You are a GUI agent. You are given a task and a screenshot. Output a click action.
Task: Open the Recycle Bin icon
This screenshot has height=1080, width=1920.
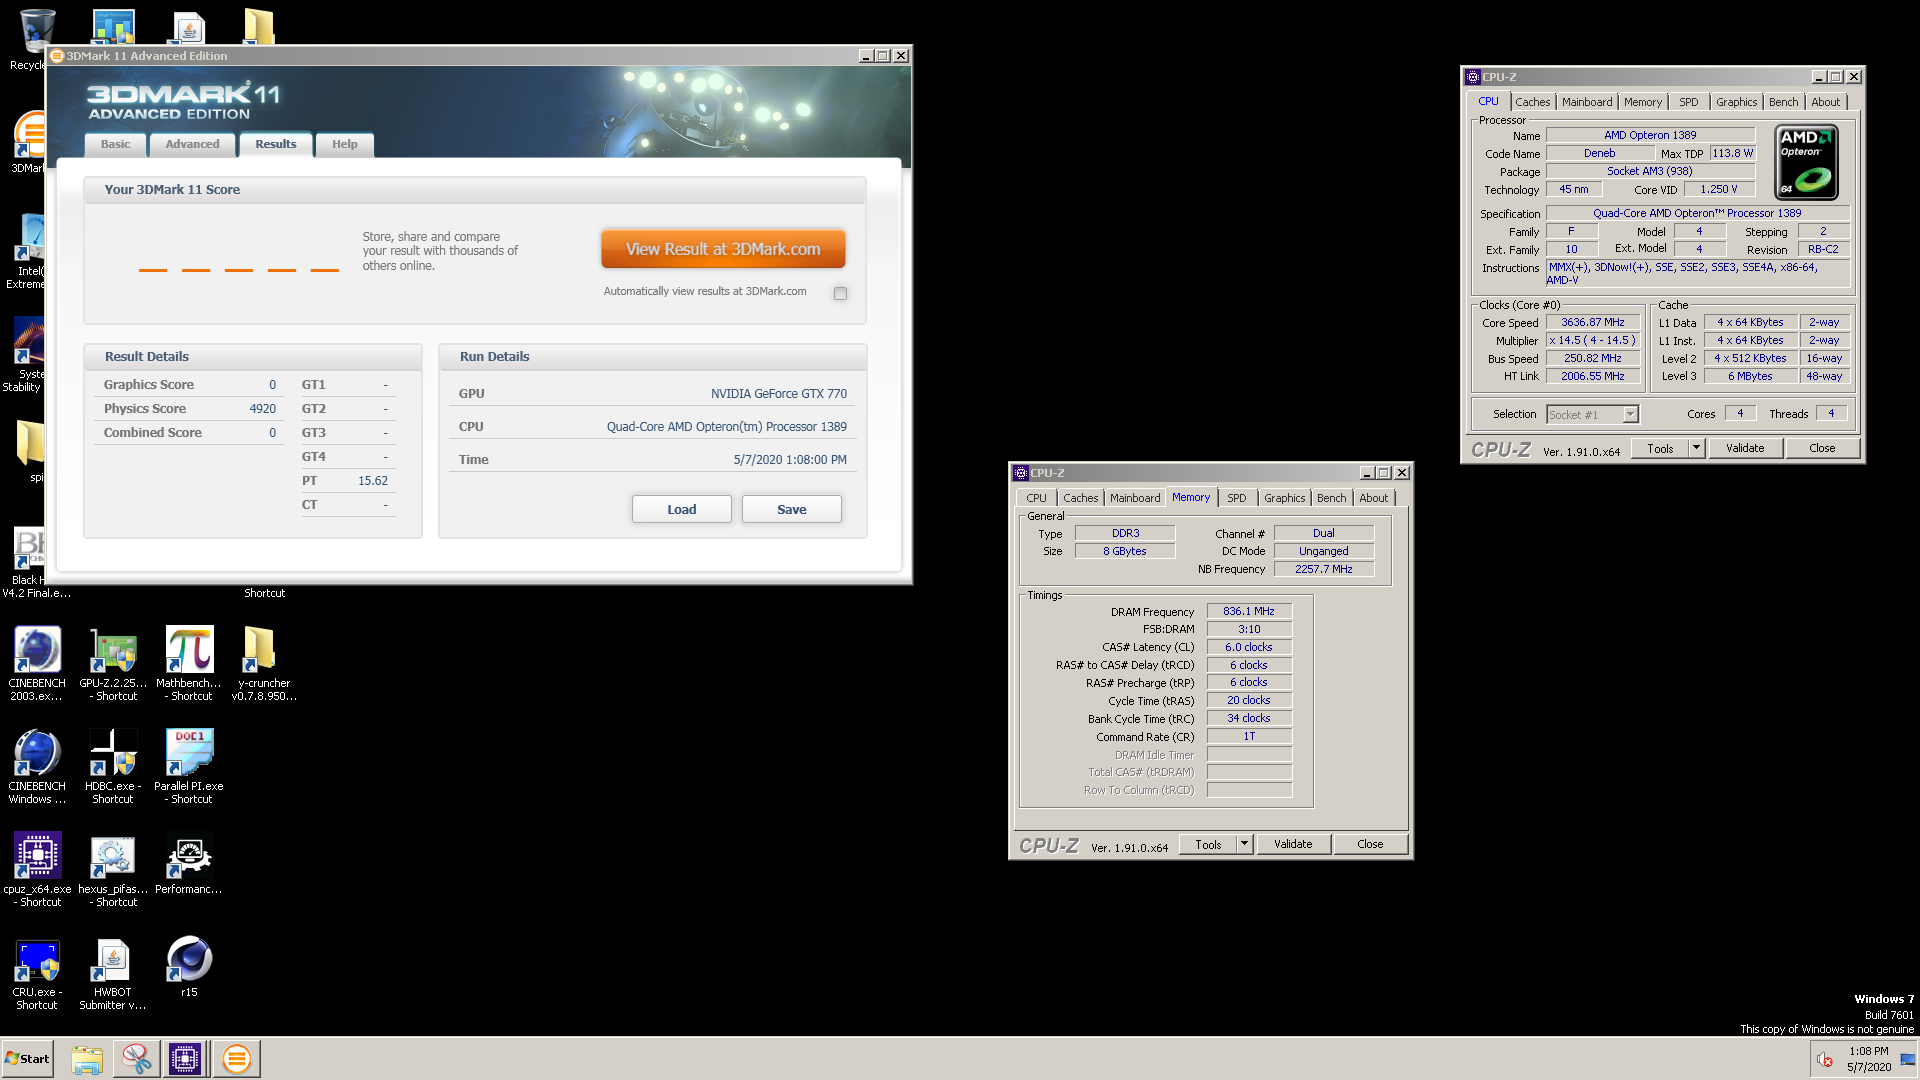pyautogui.click(x=36, y=30)
